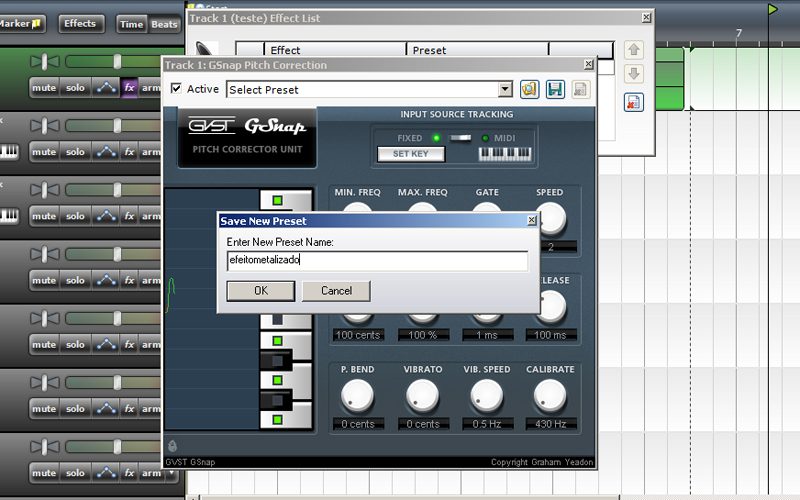Click the 0.5 Hz vibrato speed value
The width and height of the screenshot is (800, 500).
tap(487, 424)
